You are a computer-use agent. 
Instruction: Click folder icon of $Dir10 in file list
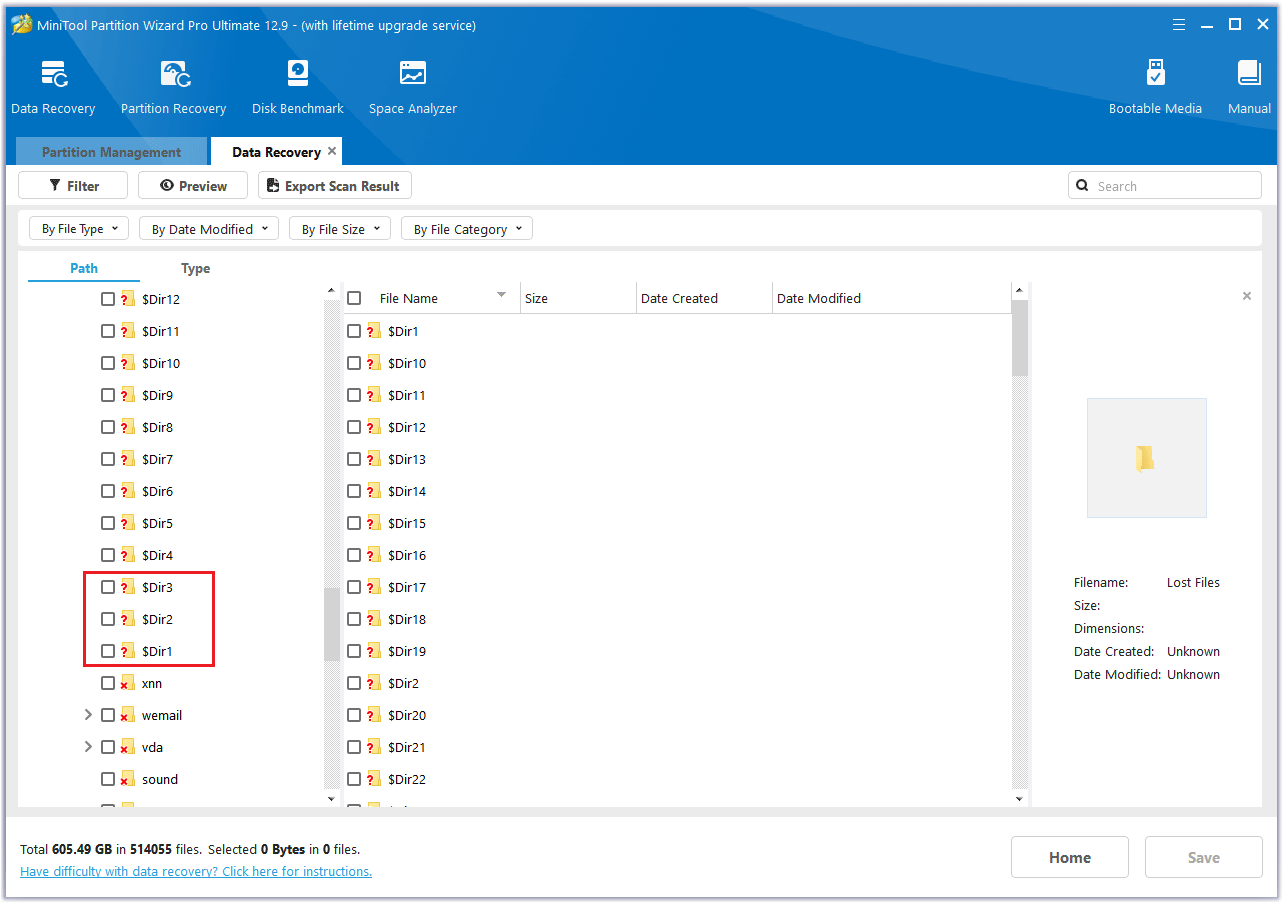click(374, 363)
